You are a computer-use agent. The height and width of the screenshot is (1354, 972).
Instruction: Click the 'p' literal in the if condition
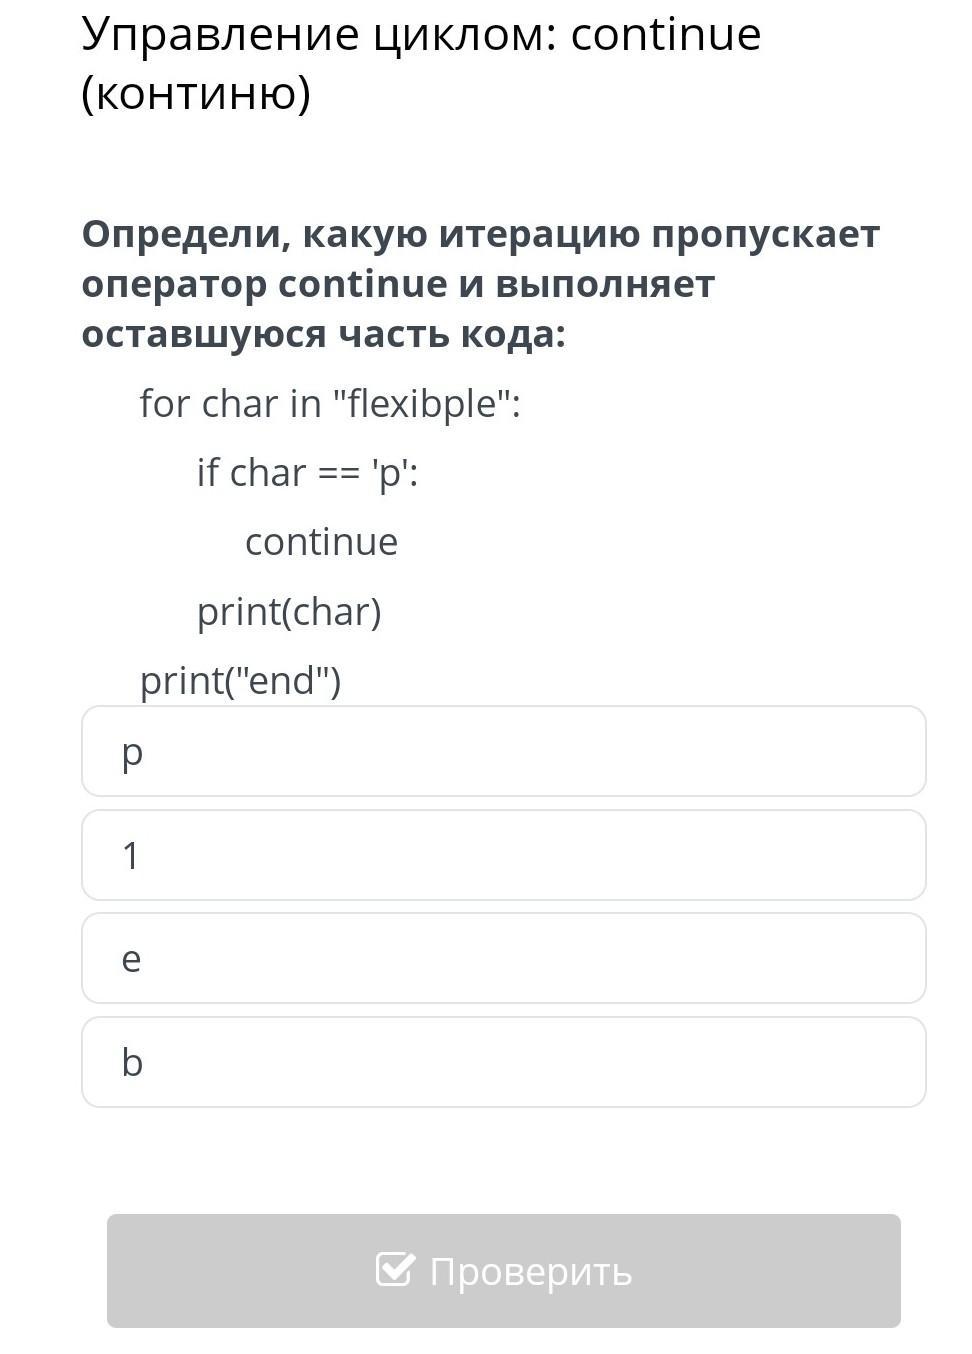(390, 473)
